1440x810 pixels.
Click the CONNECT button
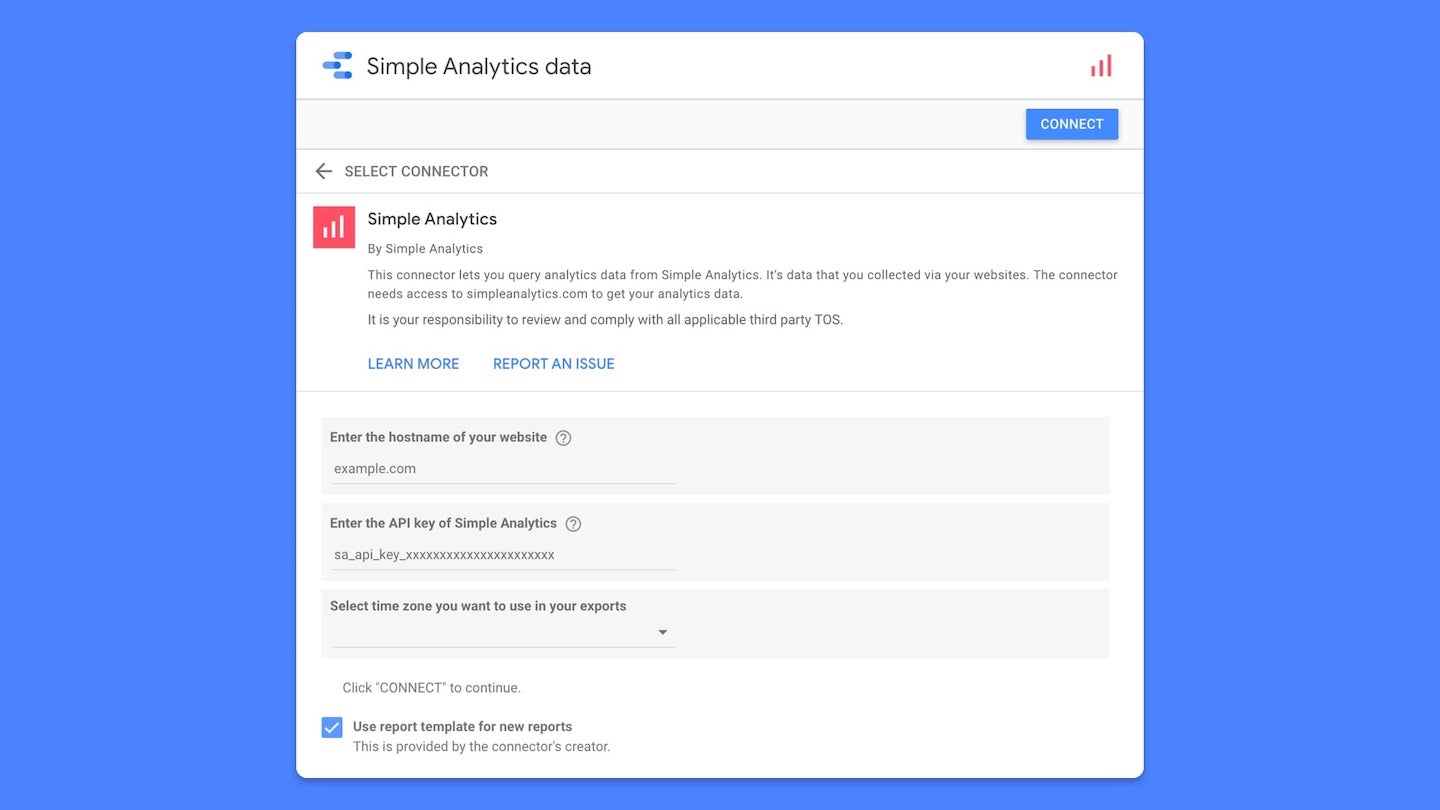pos(1072,124)
